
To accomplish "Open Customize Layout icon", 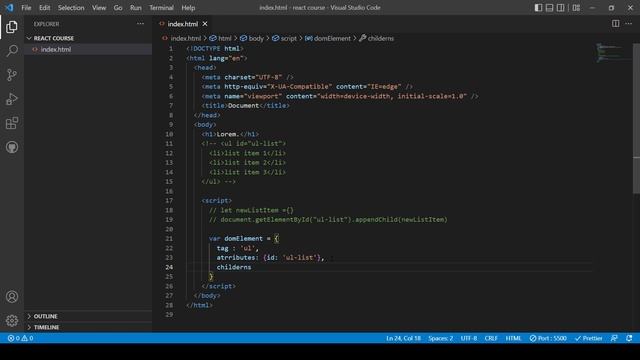I will pyautogui.click(x=576, y=7).
